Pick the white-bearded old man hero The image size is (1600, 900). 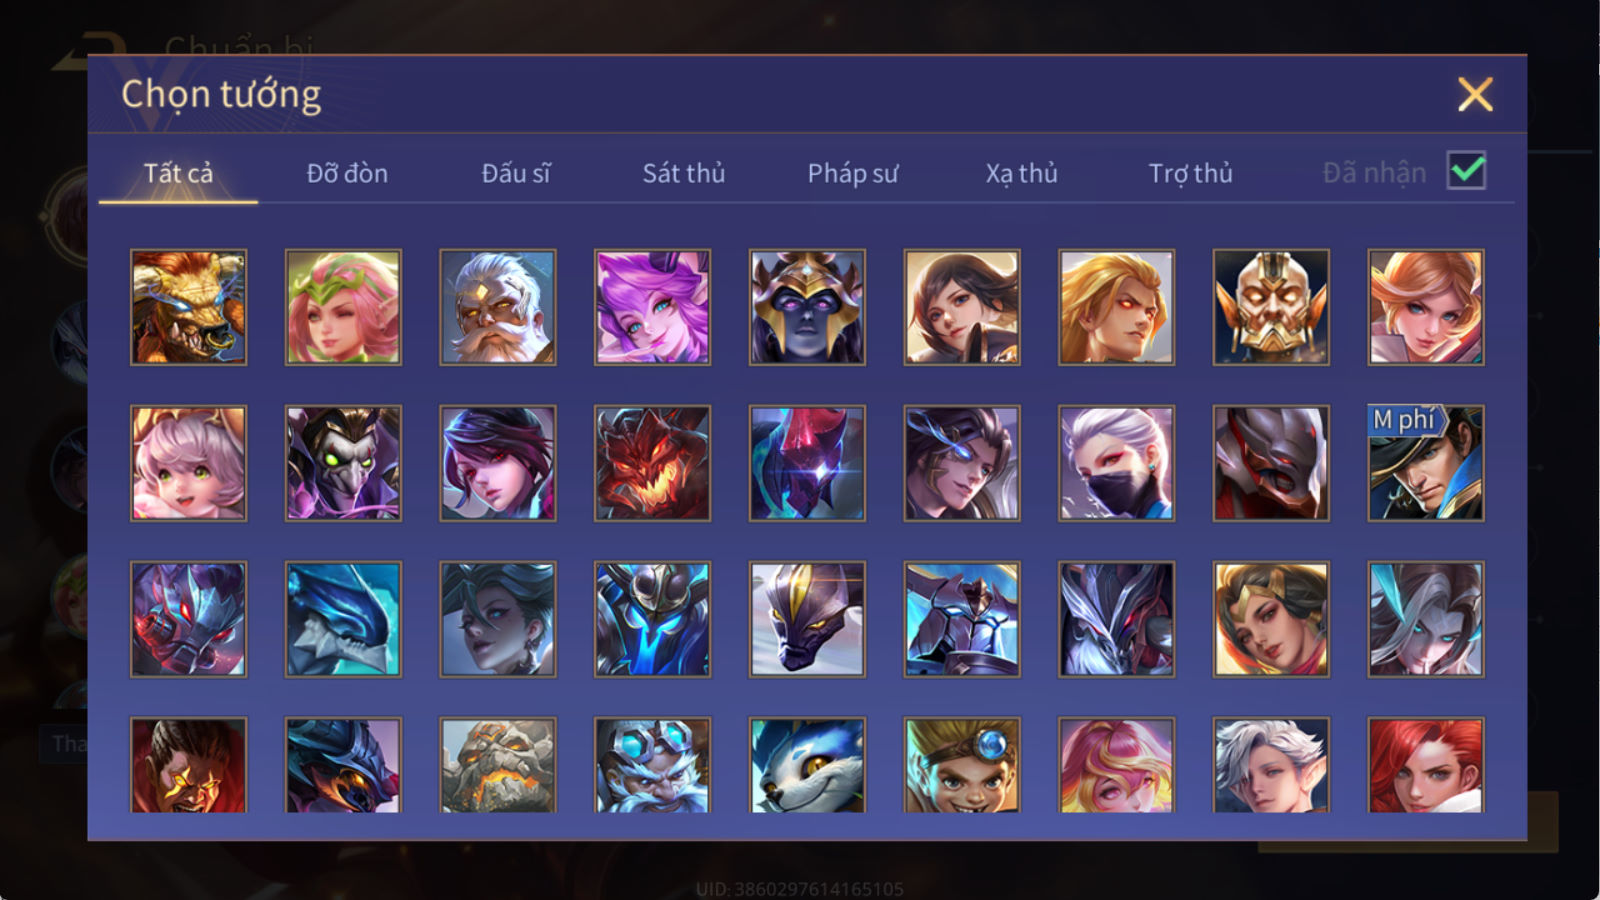pos(497,307)
